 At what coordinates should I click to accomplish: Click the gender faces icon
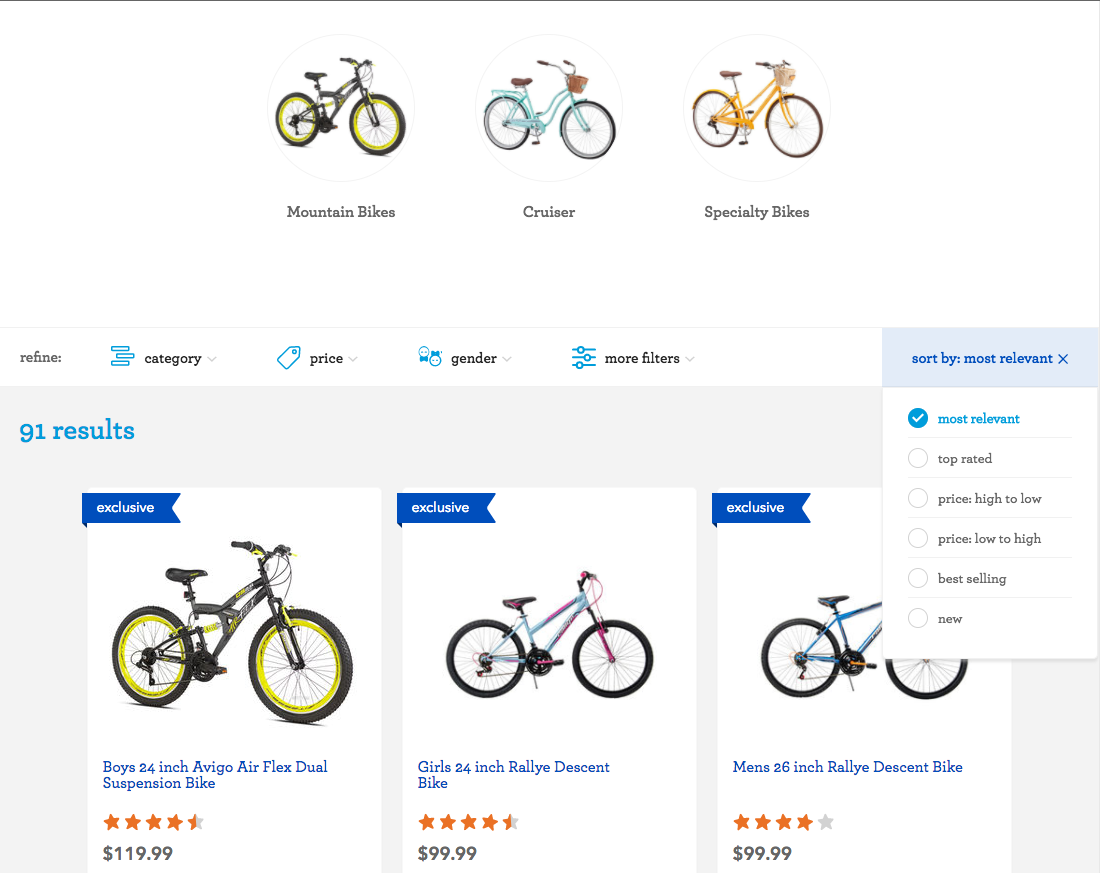pyautogui.click(x=430, y=357)
